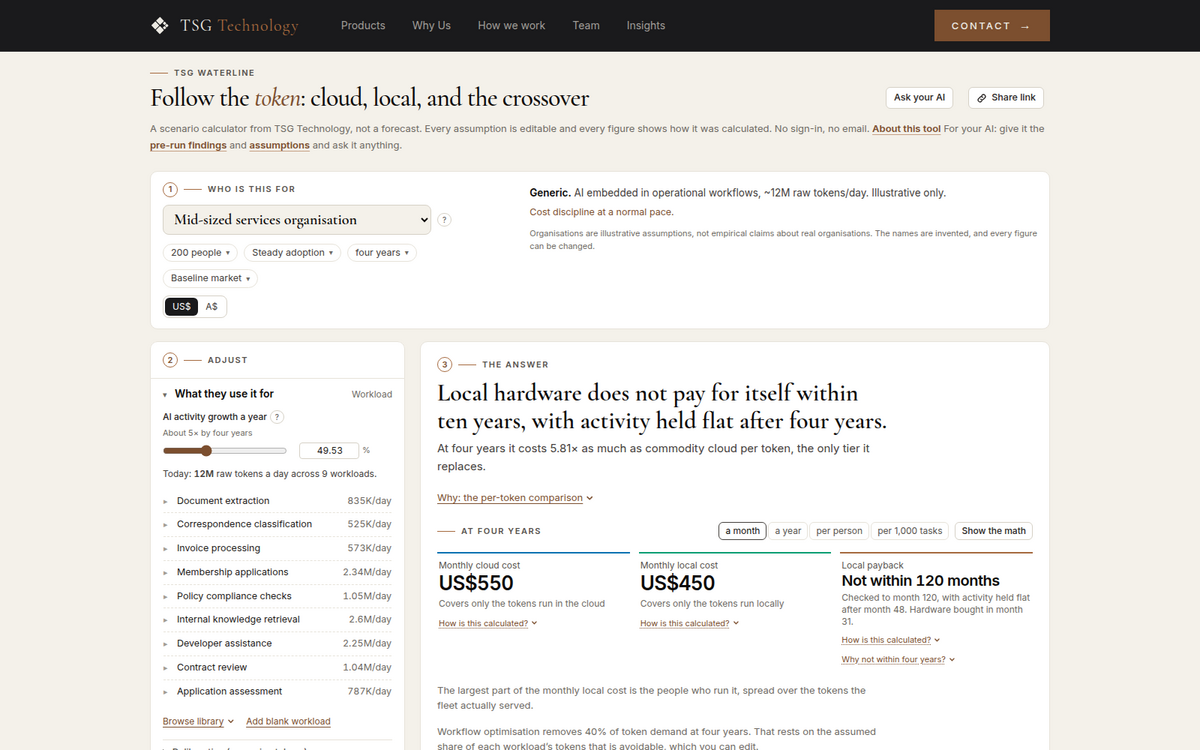Viewport: 1200px width, 750px height.
Task: Click the CONTACT button
Action: click(992, 26)
